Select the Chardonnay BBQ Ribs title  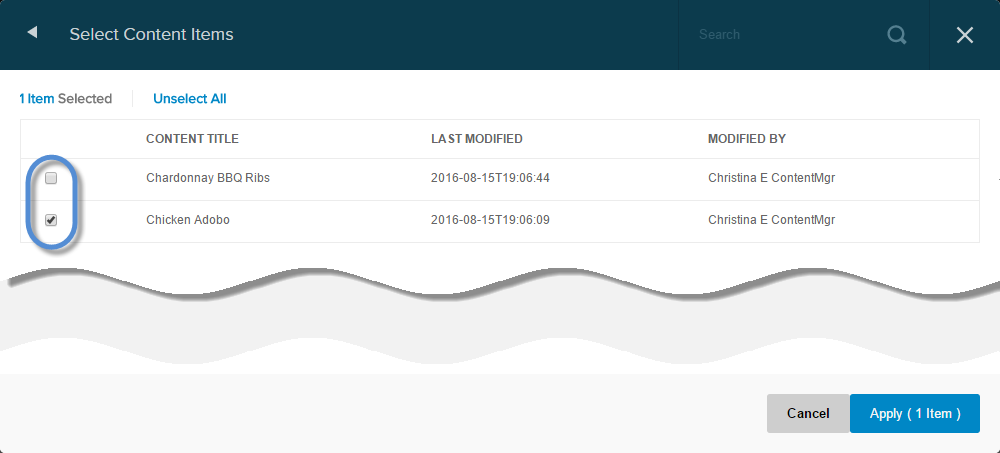point(208,178)
